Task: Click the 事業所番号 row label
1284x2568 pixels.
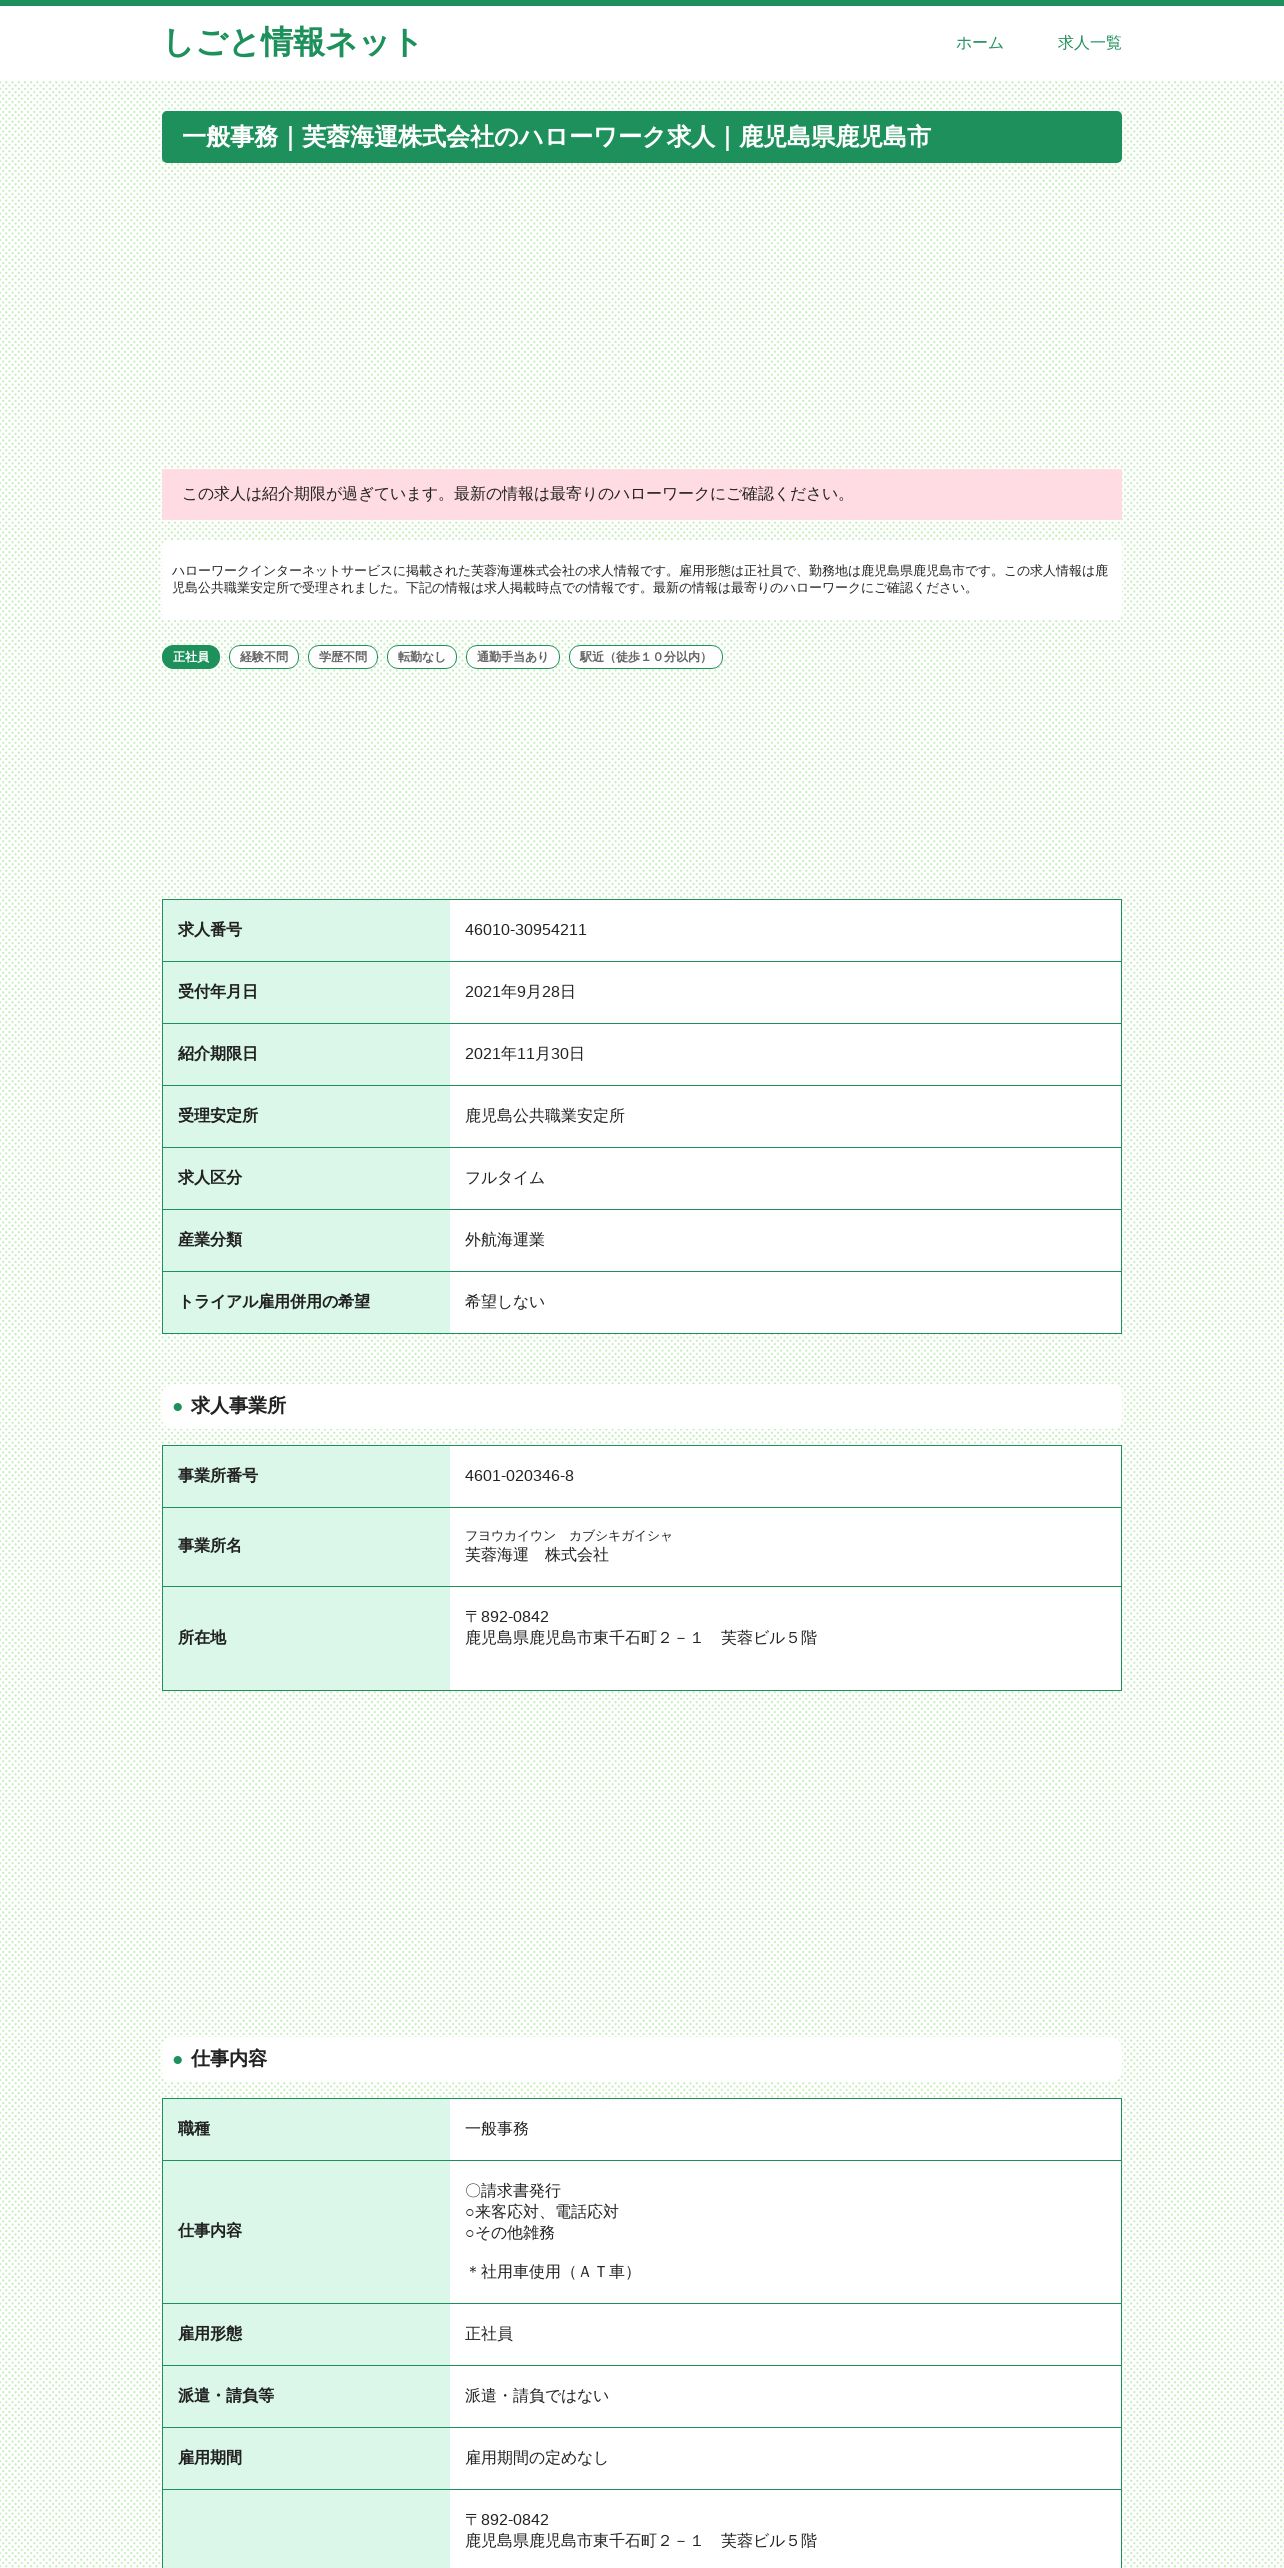Action: coord(218,1476)
